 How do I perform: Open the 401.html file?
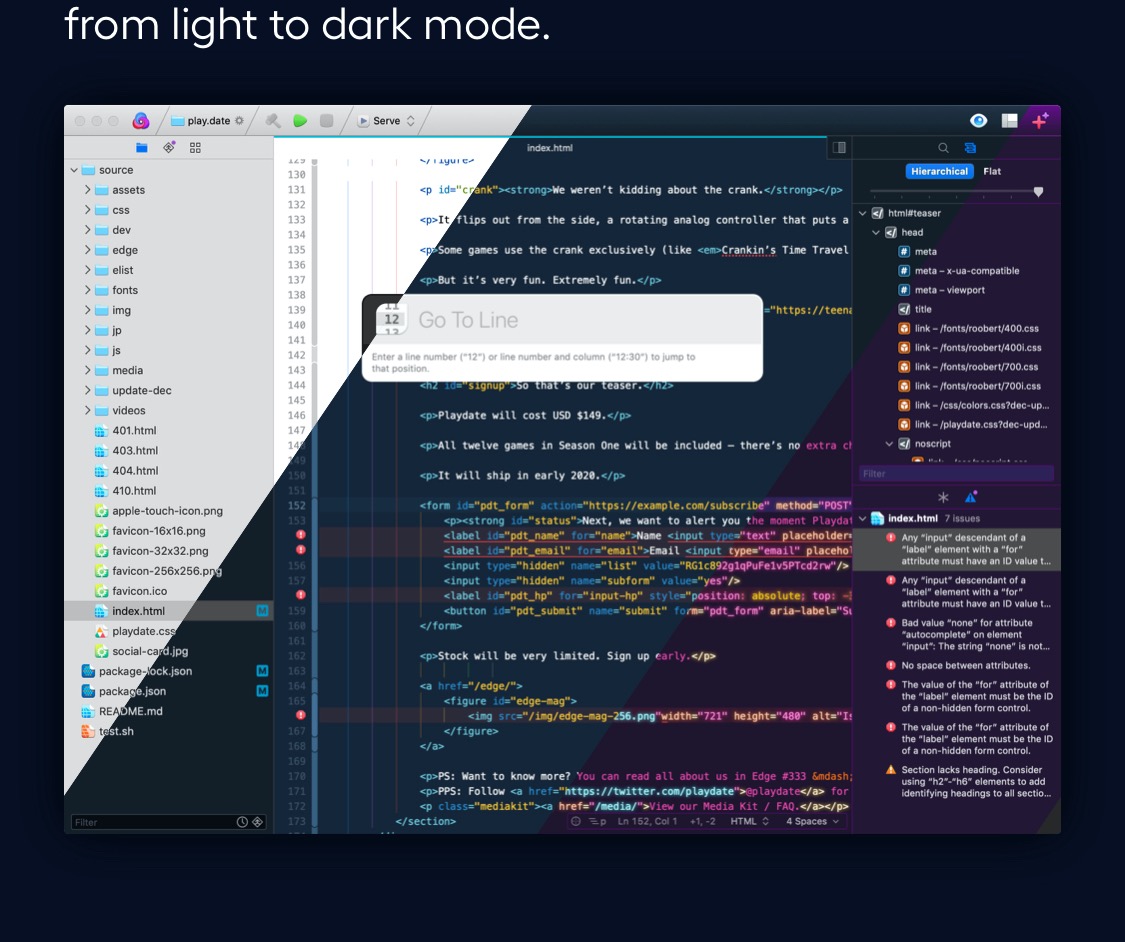click(134, 430)
